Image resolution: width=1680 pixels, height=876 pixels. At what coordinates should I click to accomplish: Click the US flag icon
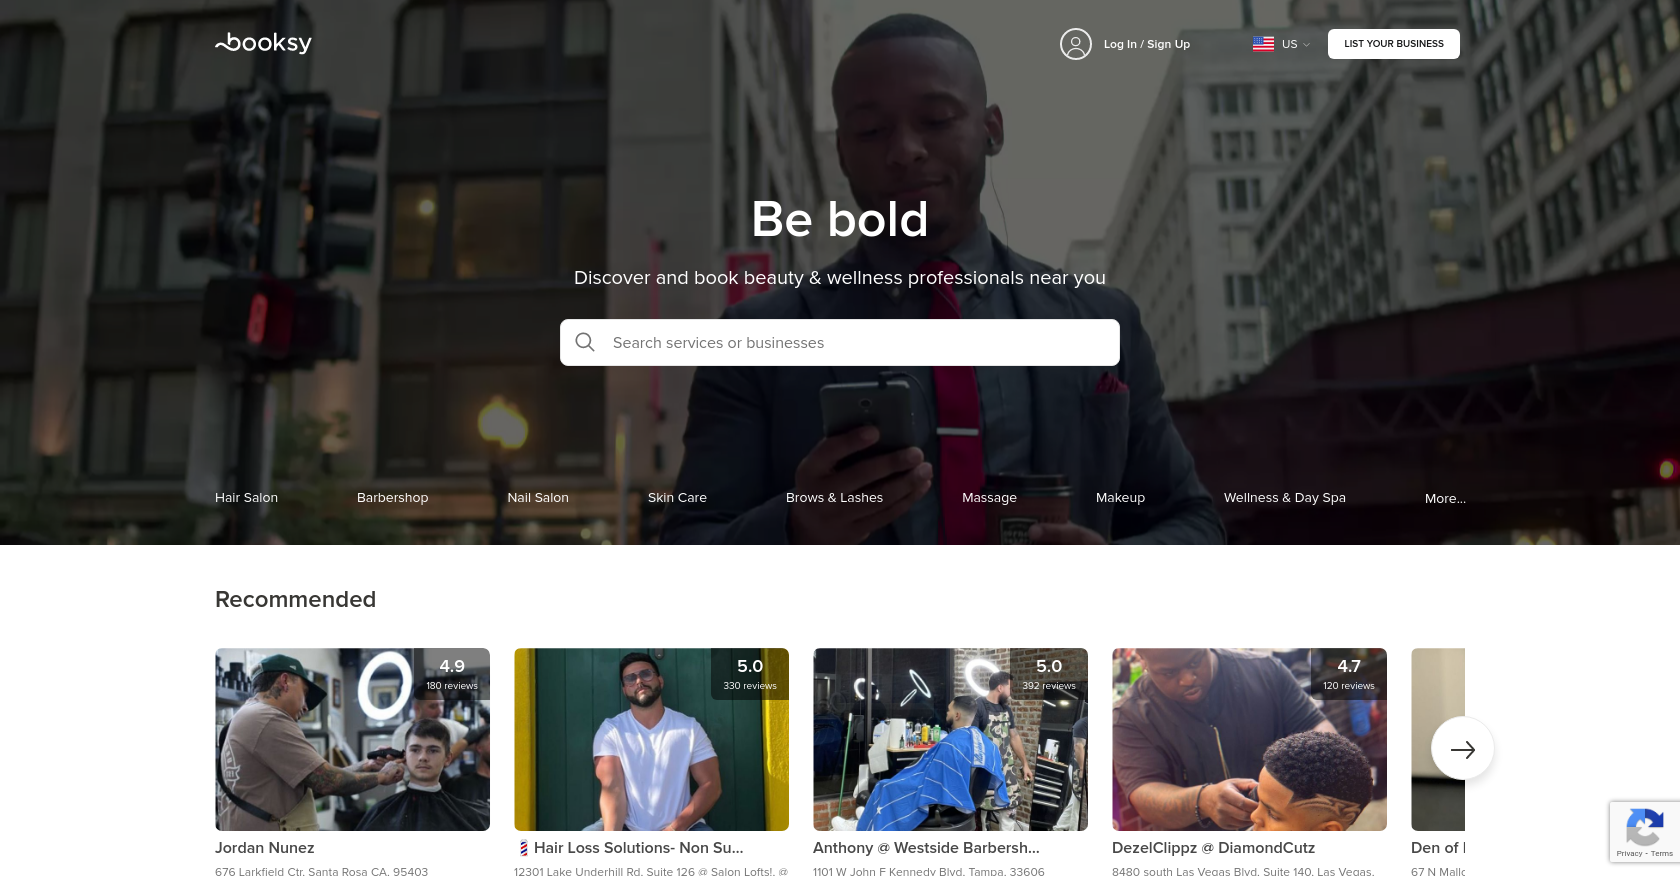(x=1263, y=44)
